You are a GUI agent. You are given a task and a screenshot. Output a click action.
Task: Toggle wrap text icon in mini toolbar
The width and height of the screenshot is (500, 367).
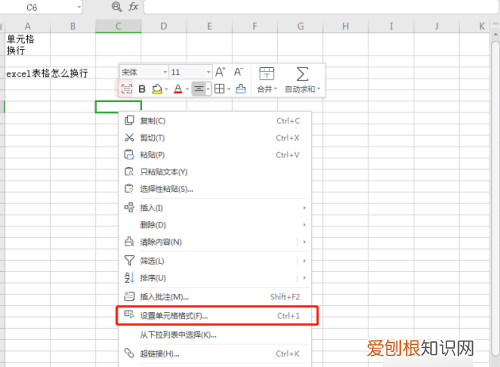point(126,89)
